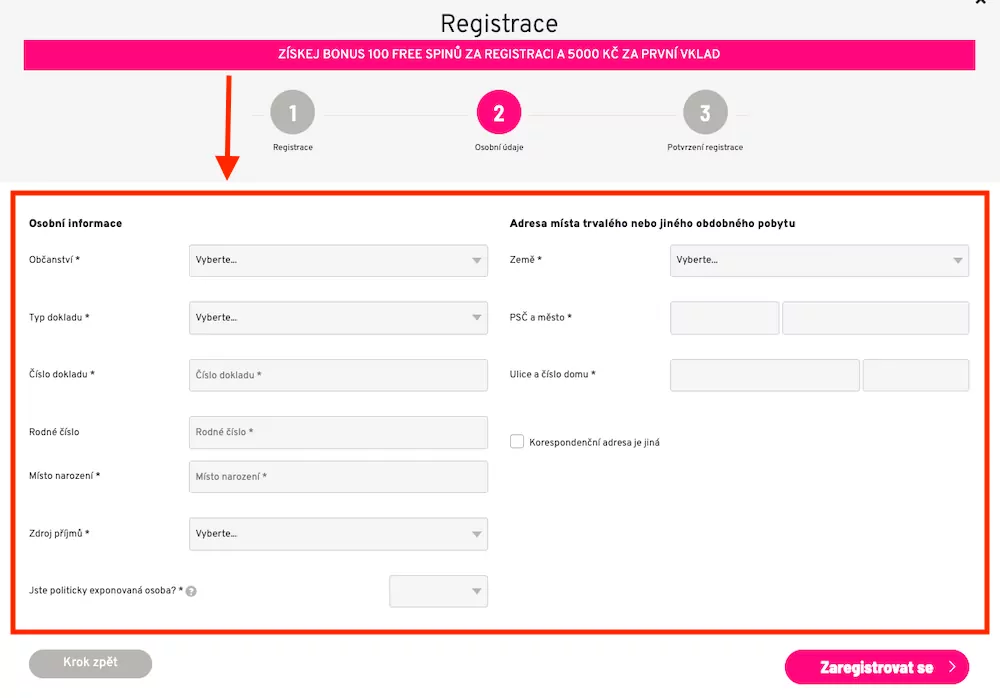Viewport: 1000px width, 698px height.
Task: Enable Korespondenční adresa je jiná checkbox
Action: pyautogui.click(x=517, y=441)
